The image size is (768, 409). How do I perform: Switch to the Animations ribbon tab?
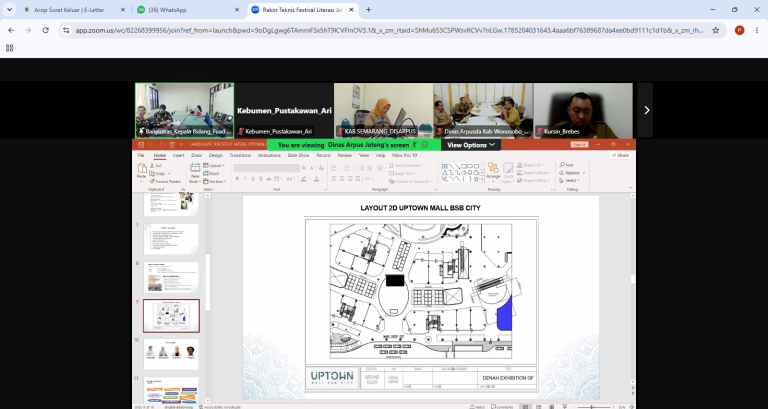269,155
